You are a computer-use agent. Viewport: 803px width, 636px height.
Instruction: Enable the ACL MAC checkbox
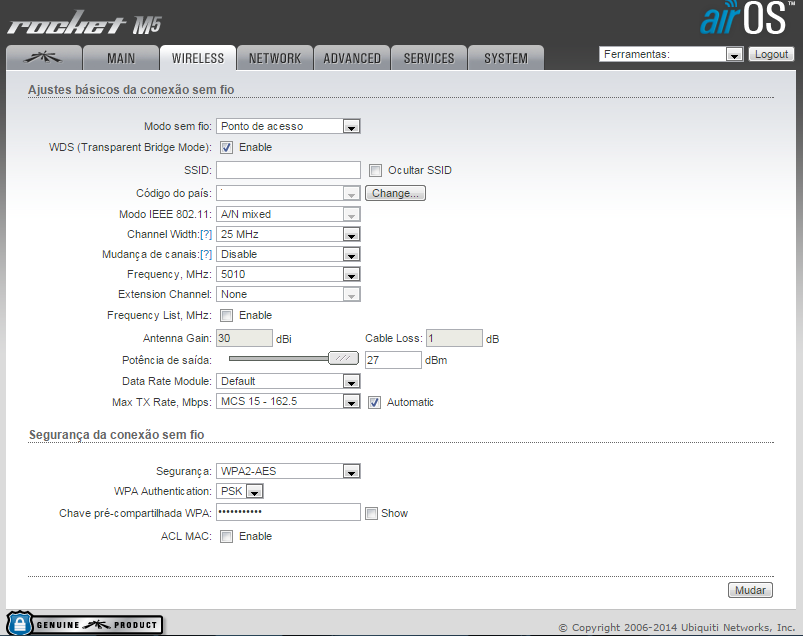click(x=226, y=536)
